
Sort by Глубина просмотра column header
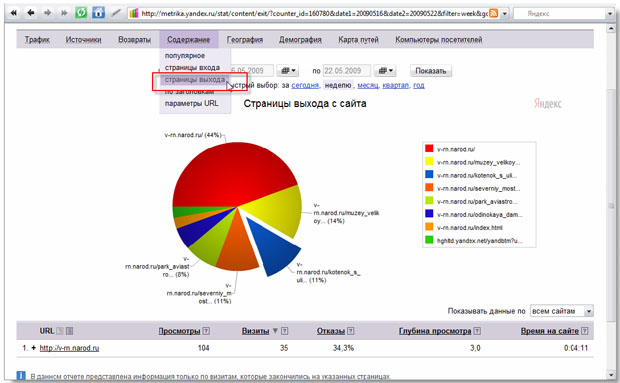coord(435,331)
